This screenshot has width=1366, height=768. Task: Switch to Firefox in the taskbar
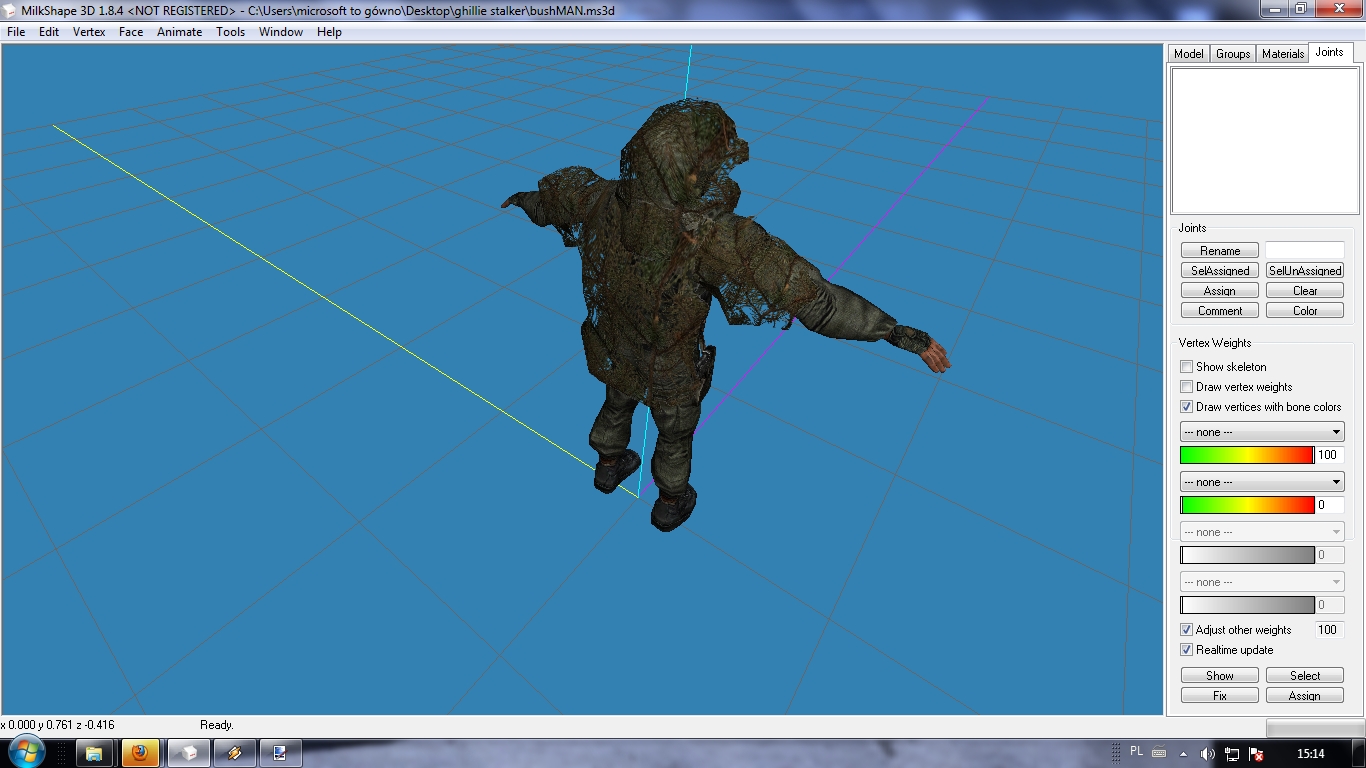coord(140,753)
